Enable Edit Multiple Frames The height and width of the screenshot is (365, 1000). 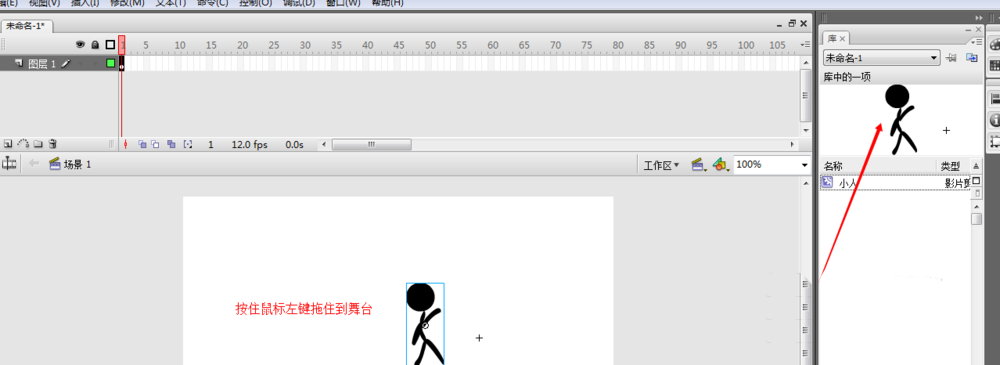coord(171,145)
